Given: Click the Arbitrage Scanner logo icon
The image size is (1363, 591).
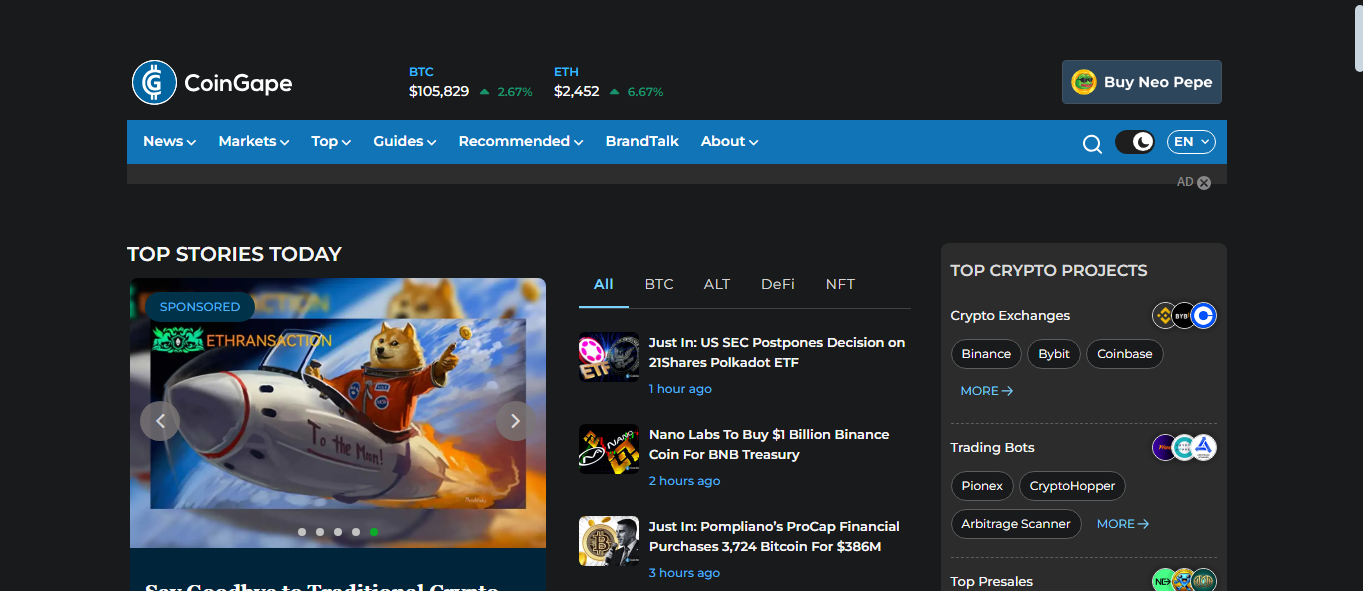Looking at the screenshot, I should [1204, 448].
